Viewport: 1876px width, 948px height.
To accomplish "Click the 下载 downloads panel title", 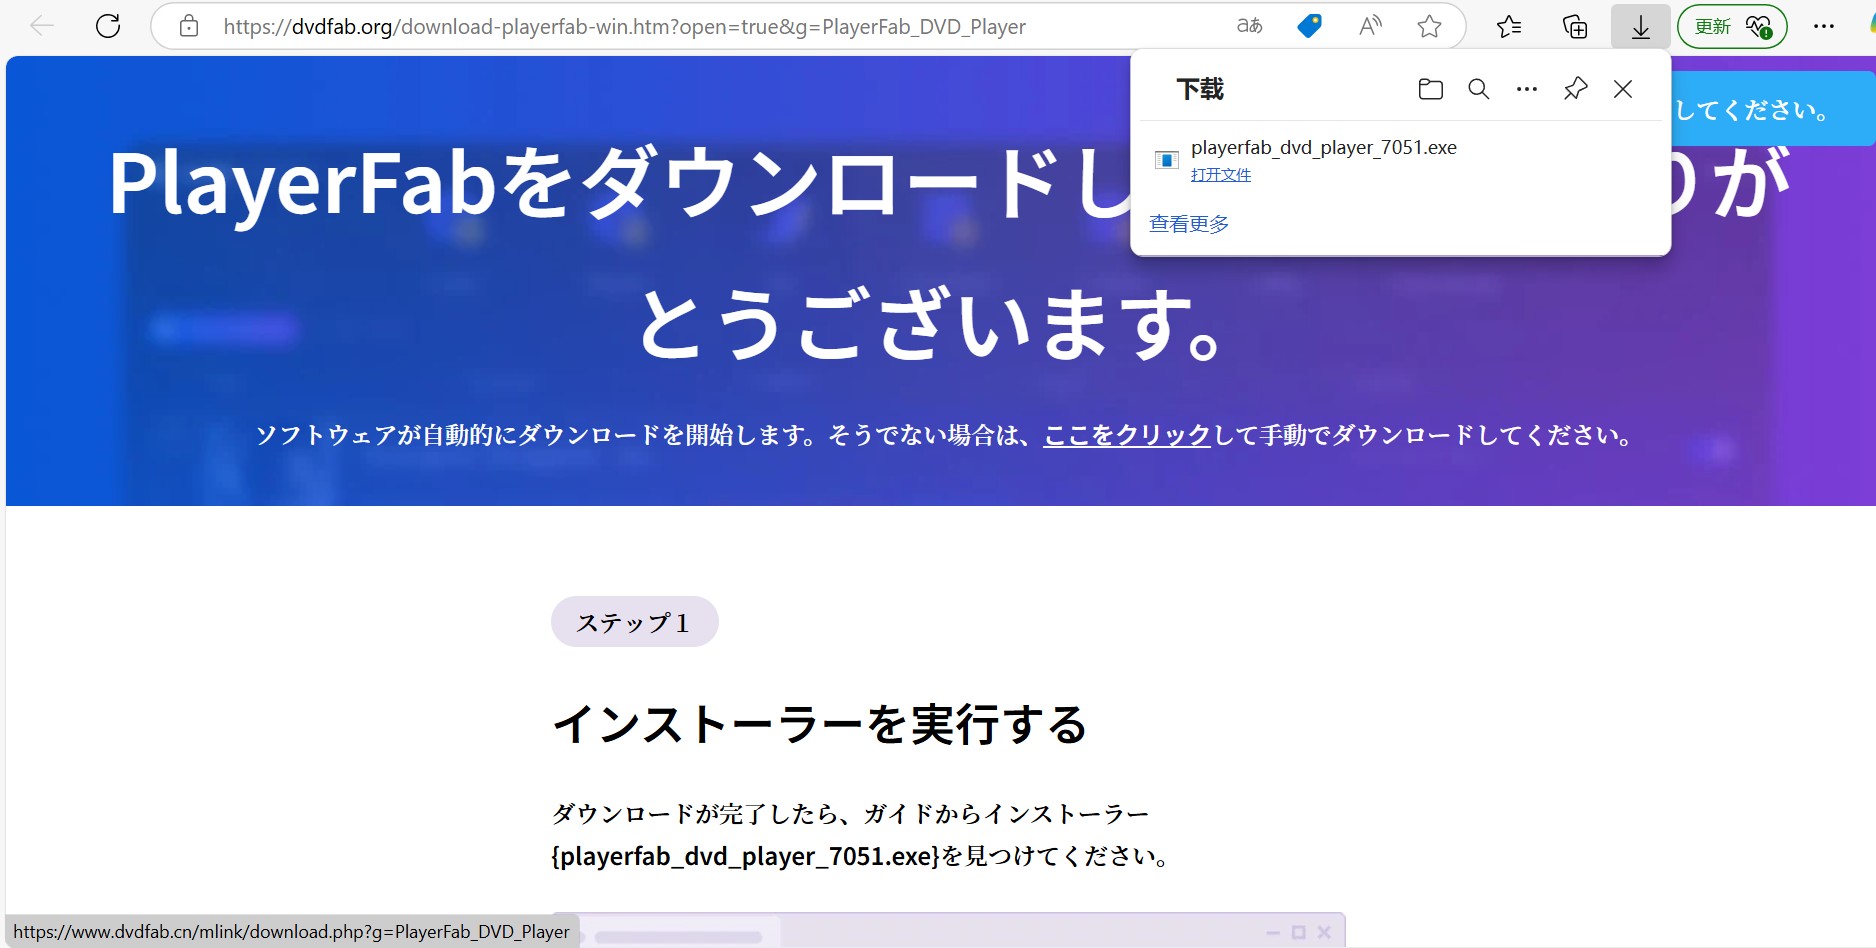I will coord(1200,89).
